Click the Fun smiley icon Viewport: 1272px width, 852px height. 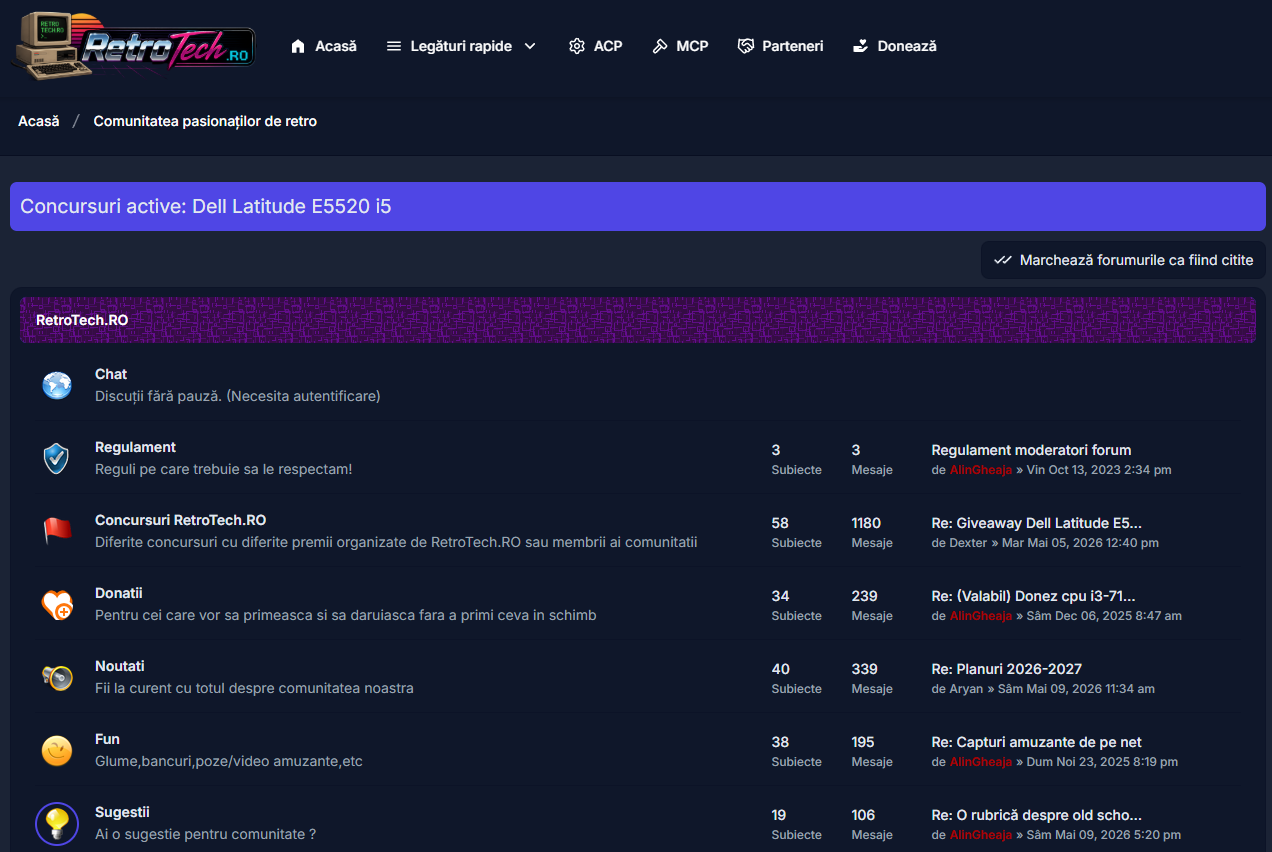click(x=57, y=750)
